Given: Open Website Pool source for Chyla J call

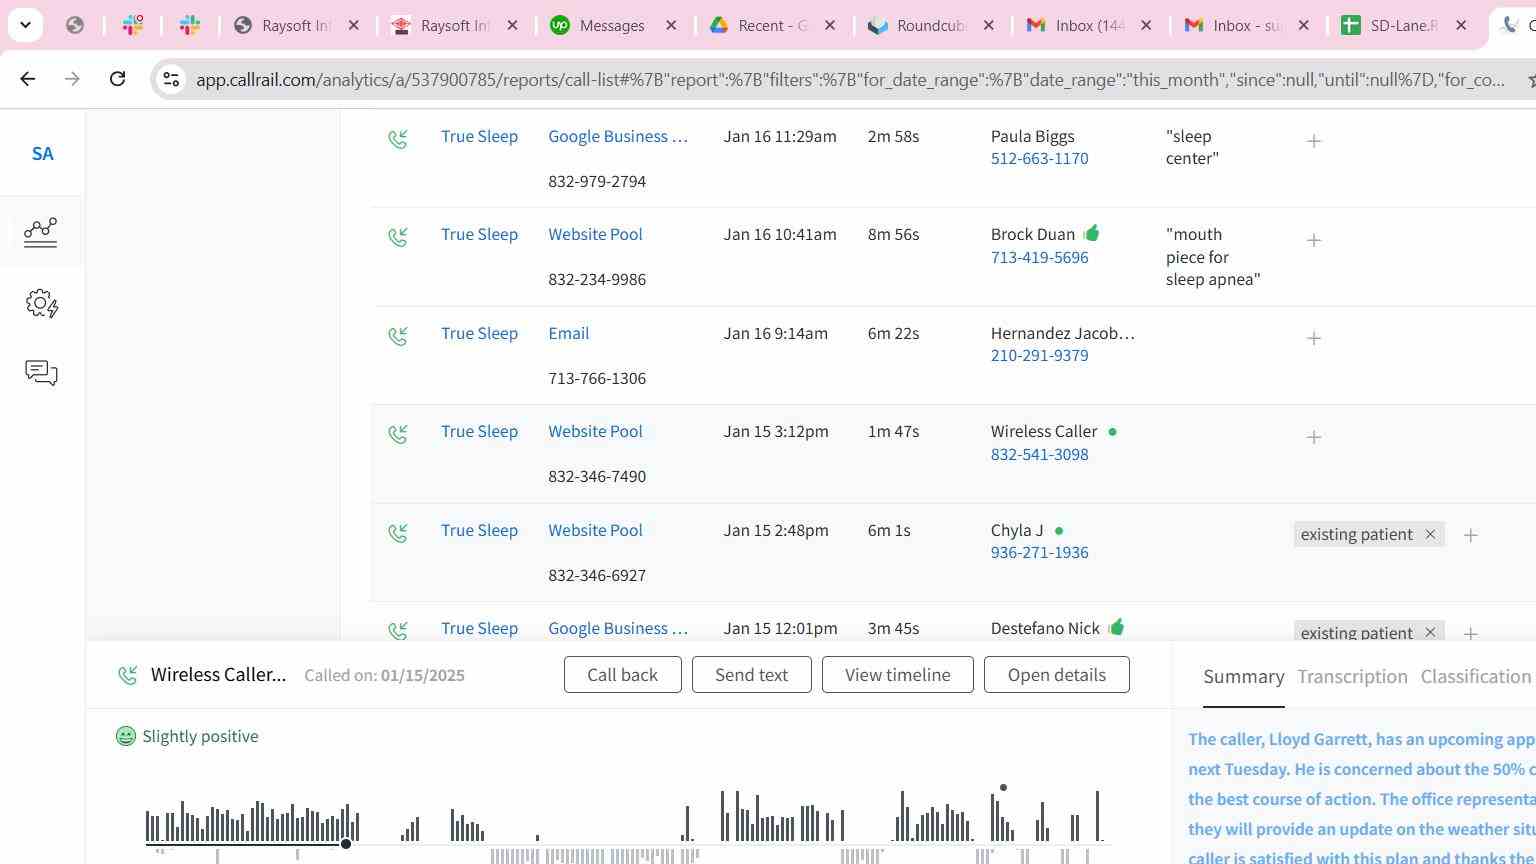Looking at the screenshot, I should point(595,530).
